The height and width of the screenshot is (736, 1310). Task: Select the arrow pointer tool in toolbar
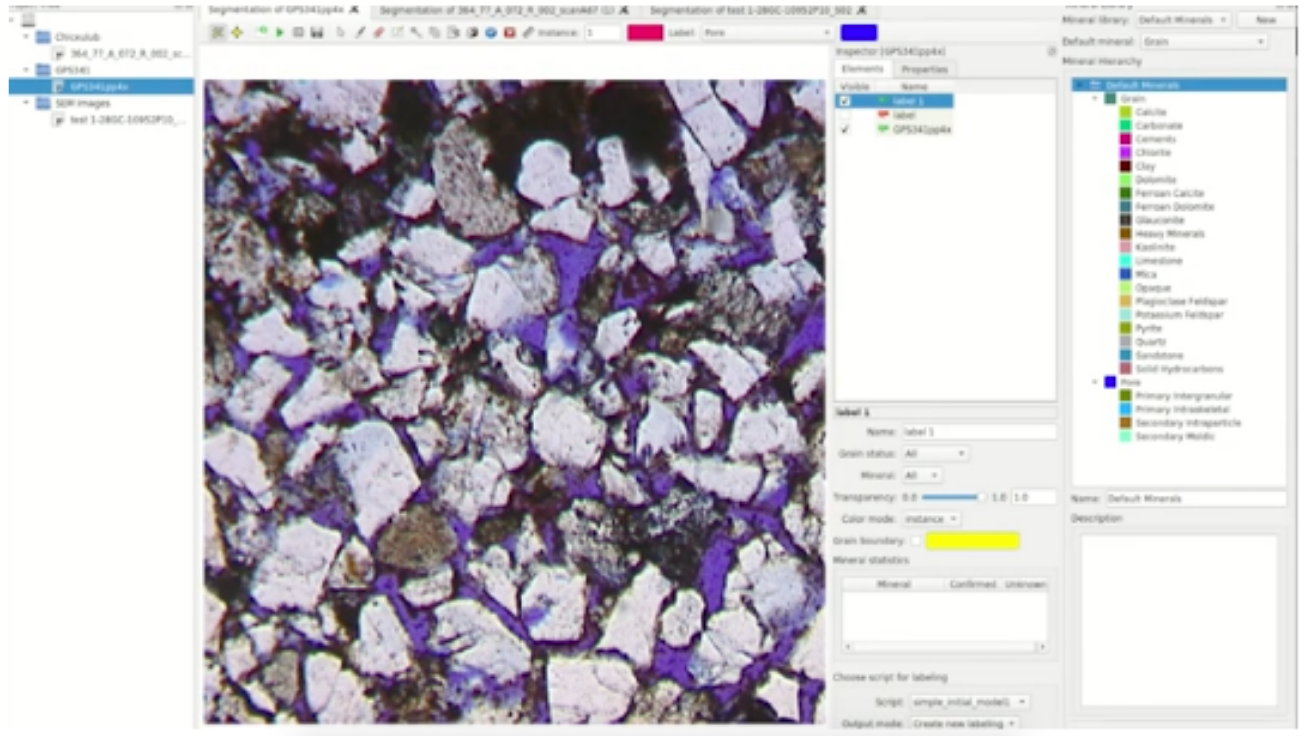click(341, 33)
